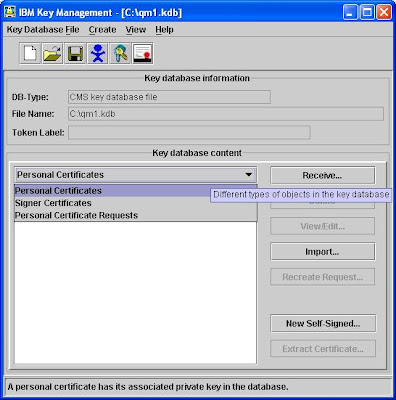Image resolution: width=396 pixels, height=400 pixels.
Task: Click the Open key database folder icon
Action: pyautogui.click(x=53, y=53)
